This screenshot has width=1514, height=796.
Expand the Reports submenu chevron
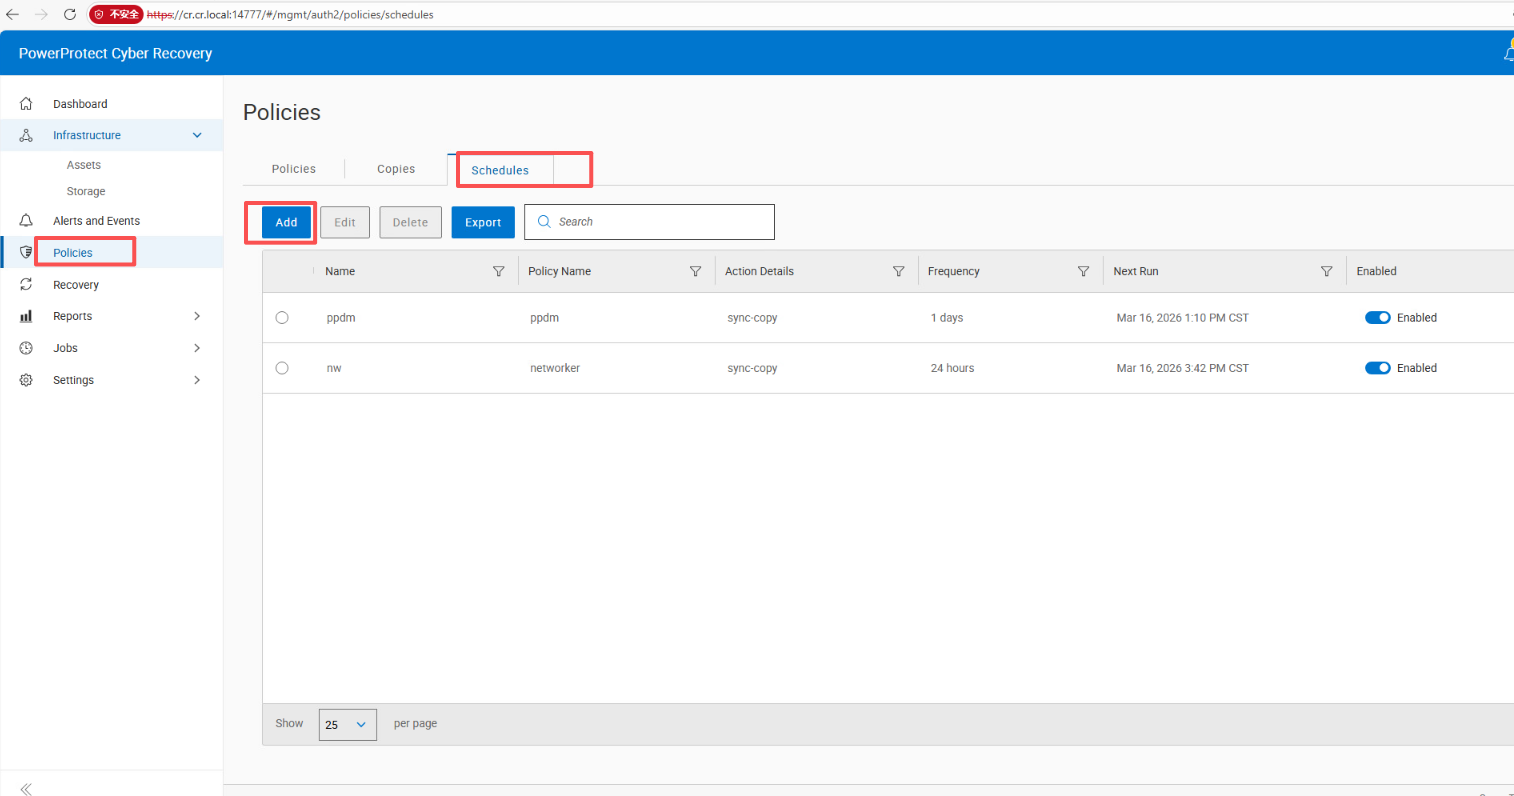point(197,316)
